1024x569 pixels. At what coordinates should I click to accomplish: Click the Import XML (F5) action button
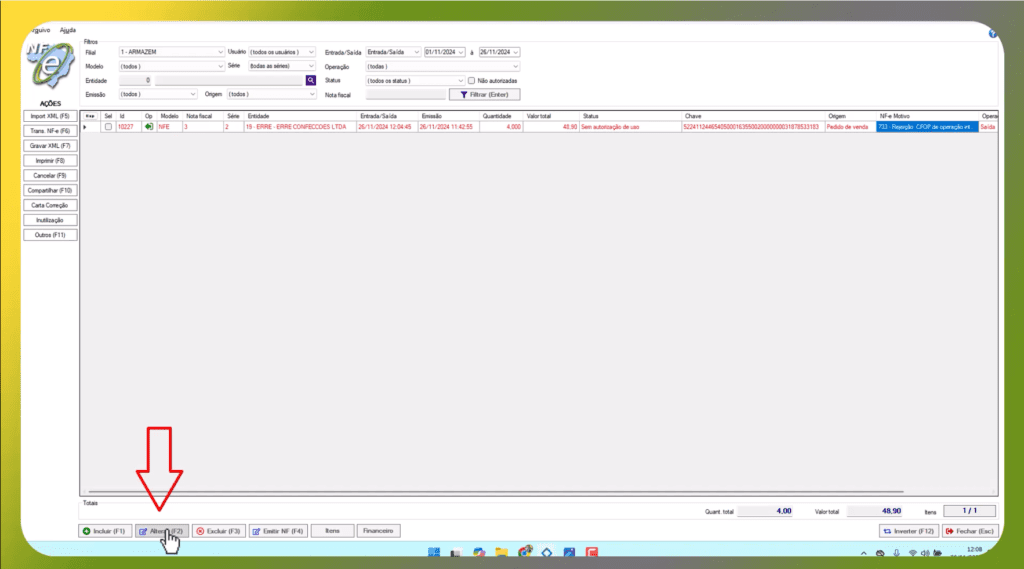[50, 117]
